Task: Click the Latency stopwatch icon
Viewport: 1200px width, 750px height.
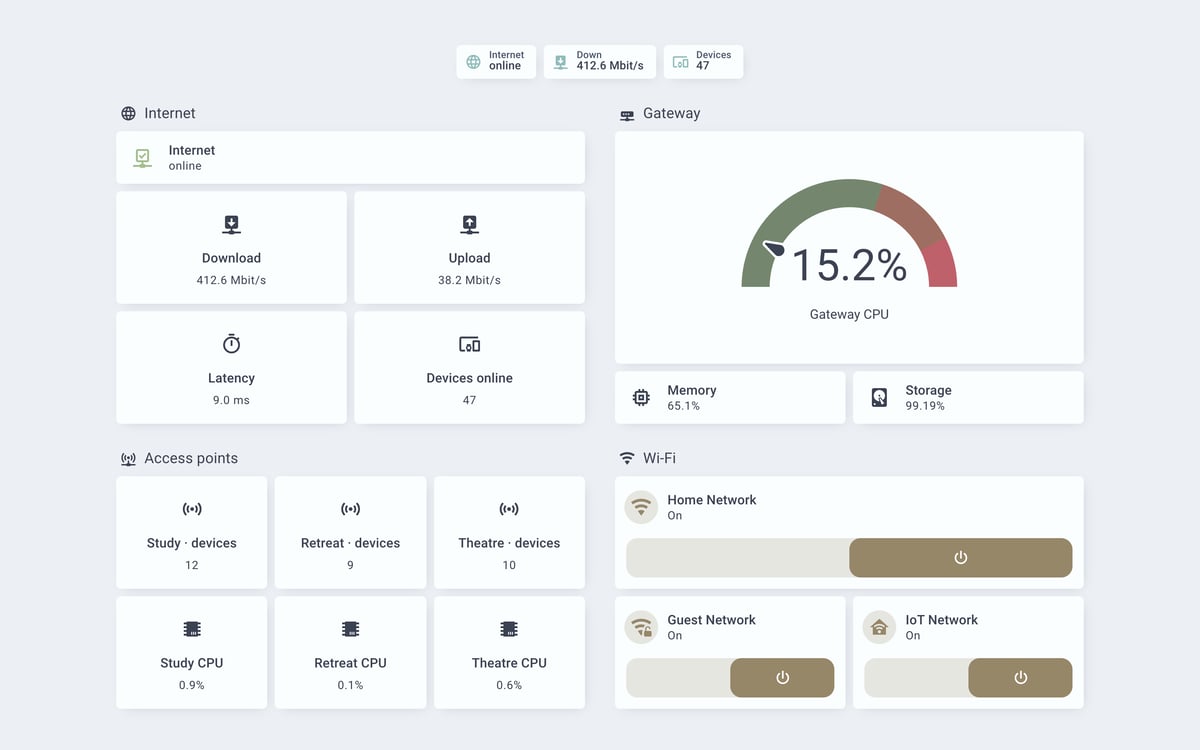Action: click(231, 344)
